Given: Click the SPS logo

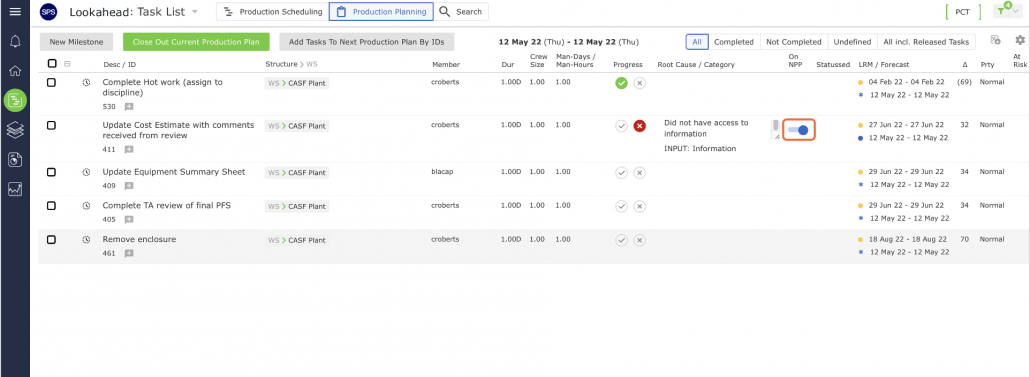Looking at the screenshot, I should pos(48,11).
